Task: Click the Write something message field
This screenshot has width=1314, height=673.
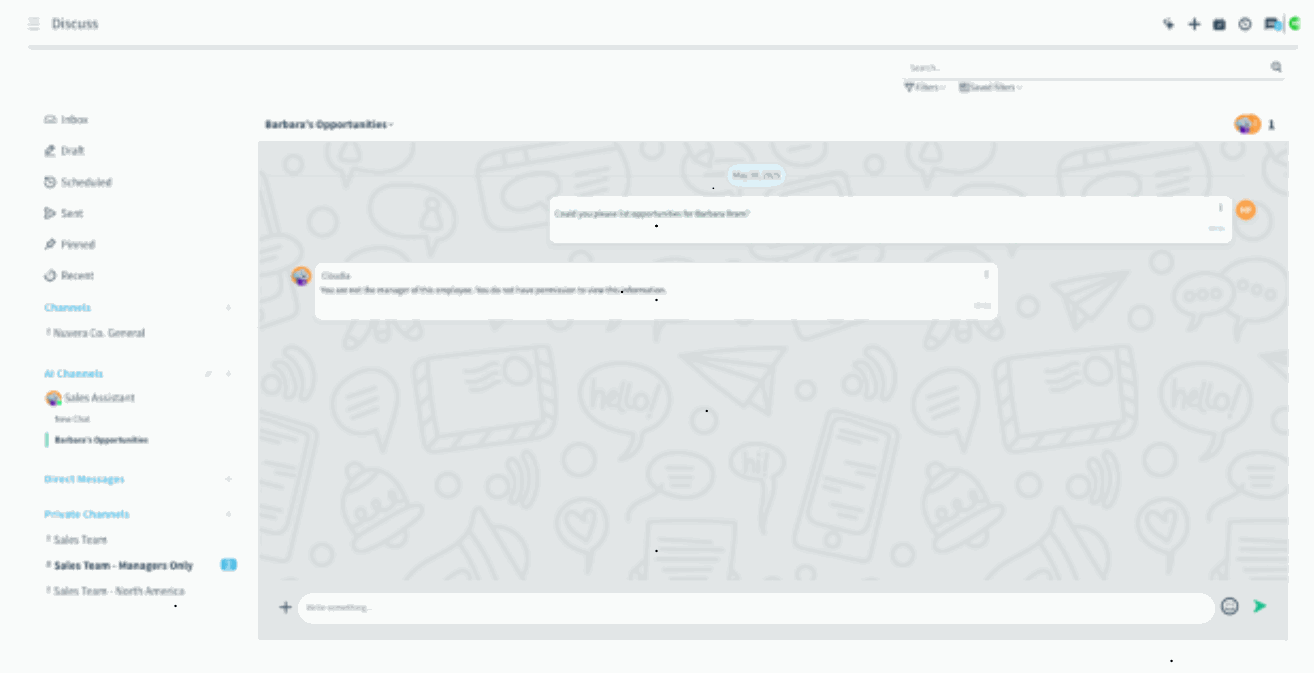Action: [x=755, y=608]
